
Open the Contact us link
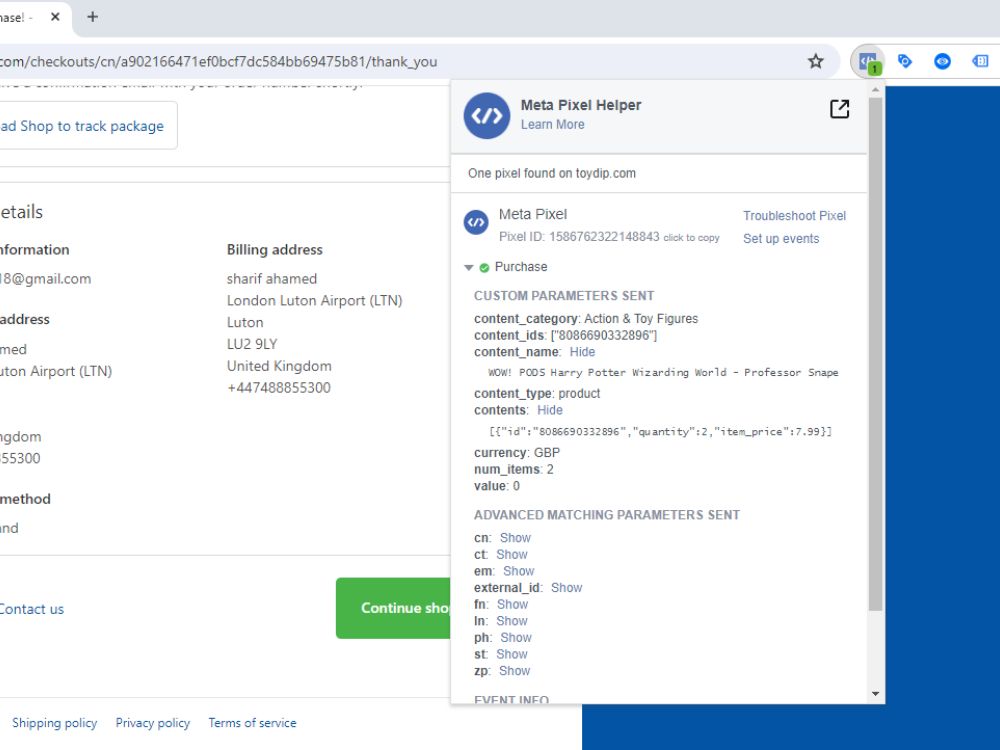(32, 609)
